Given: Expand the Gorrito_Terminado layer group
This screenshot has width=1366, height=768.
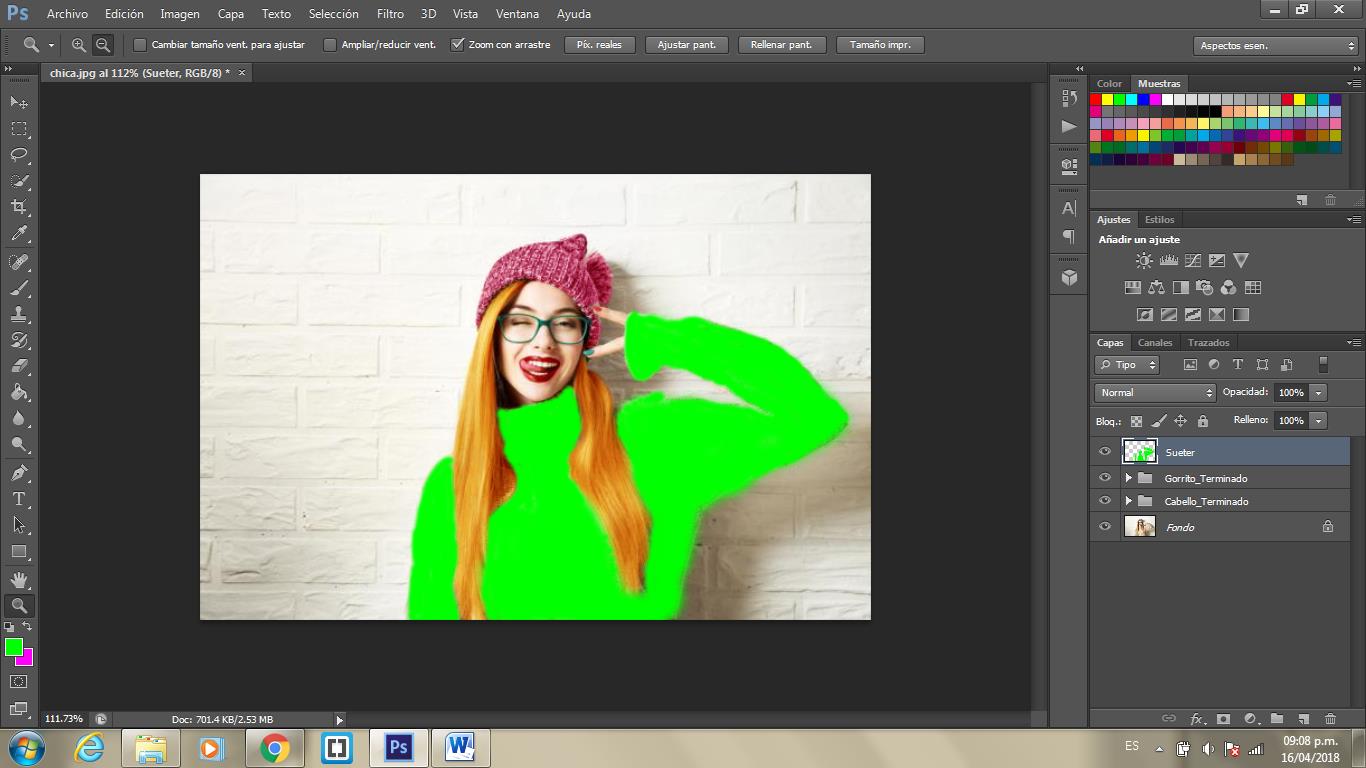Looking at the screenshot, I should (1128, 479).
